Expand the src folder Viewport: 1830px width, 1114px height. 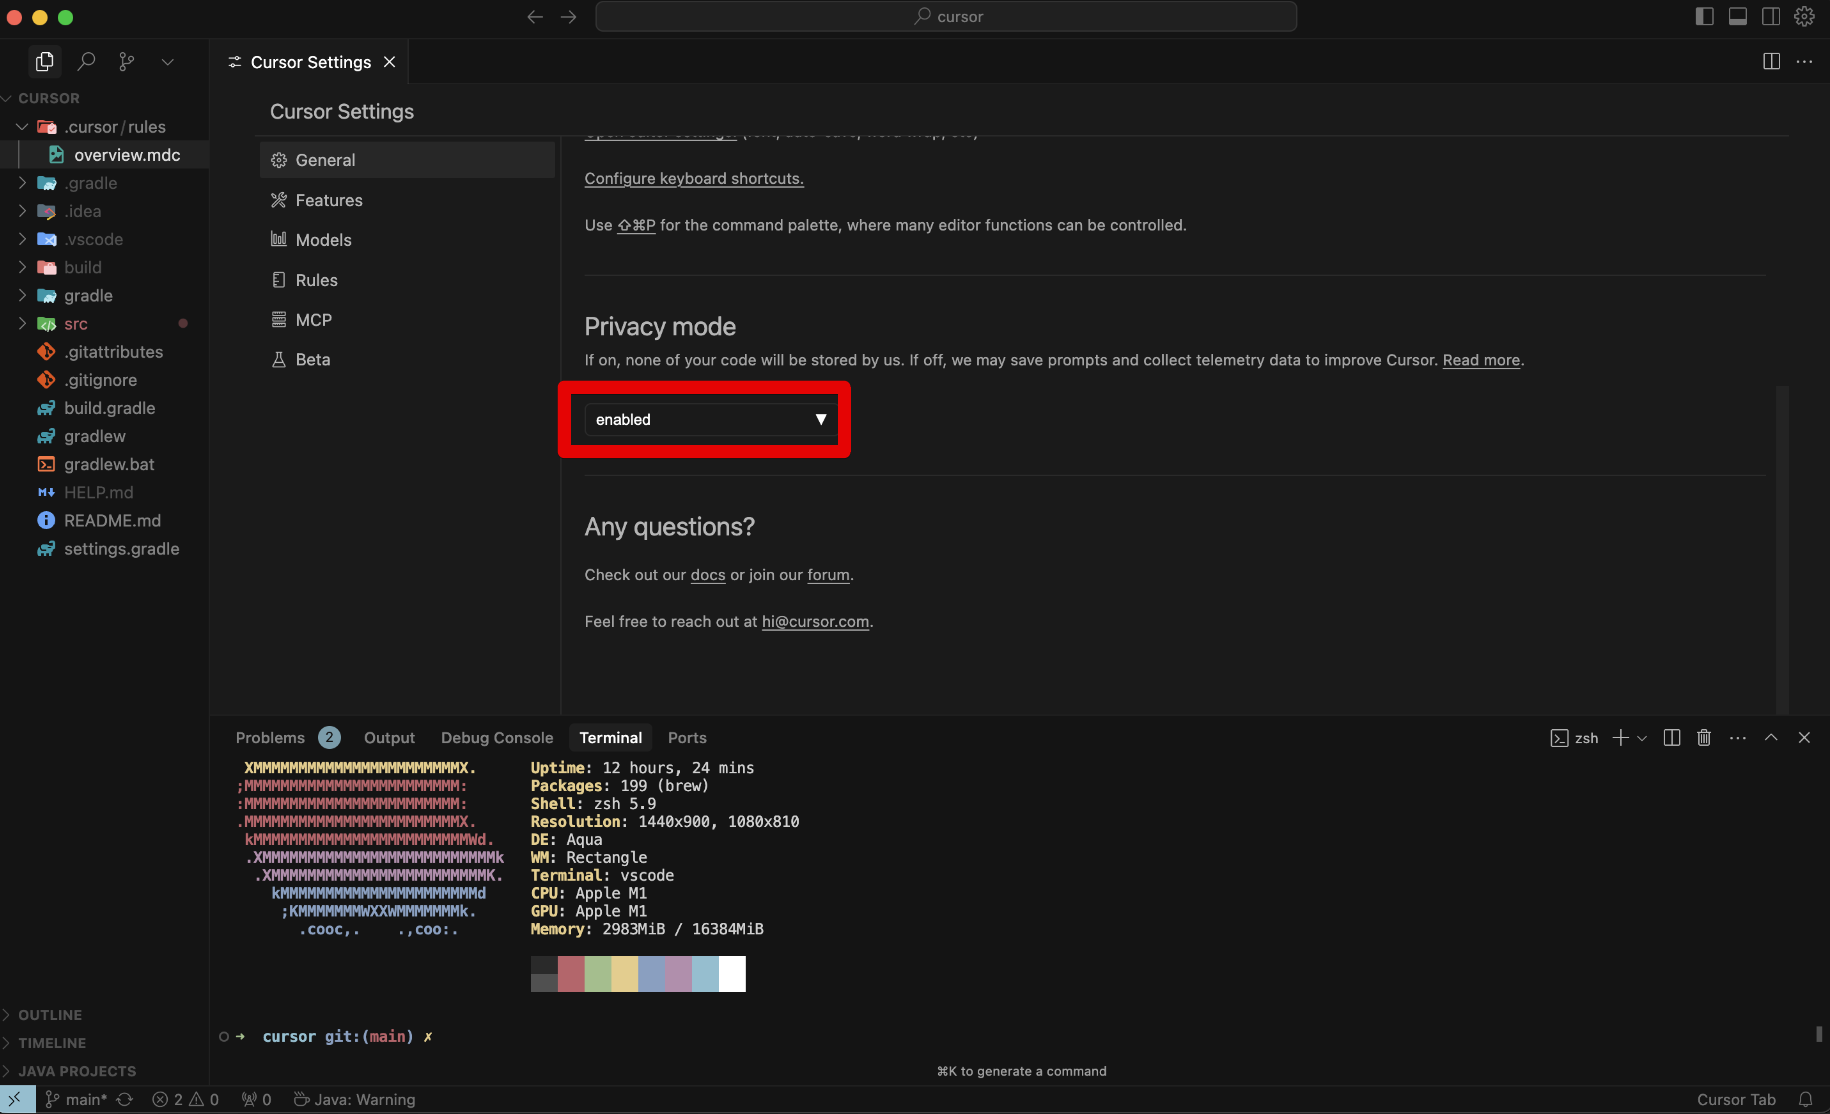tap(104, 324)
